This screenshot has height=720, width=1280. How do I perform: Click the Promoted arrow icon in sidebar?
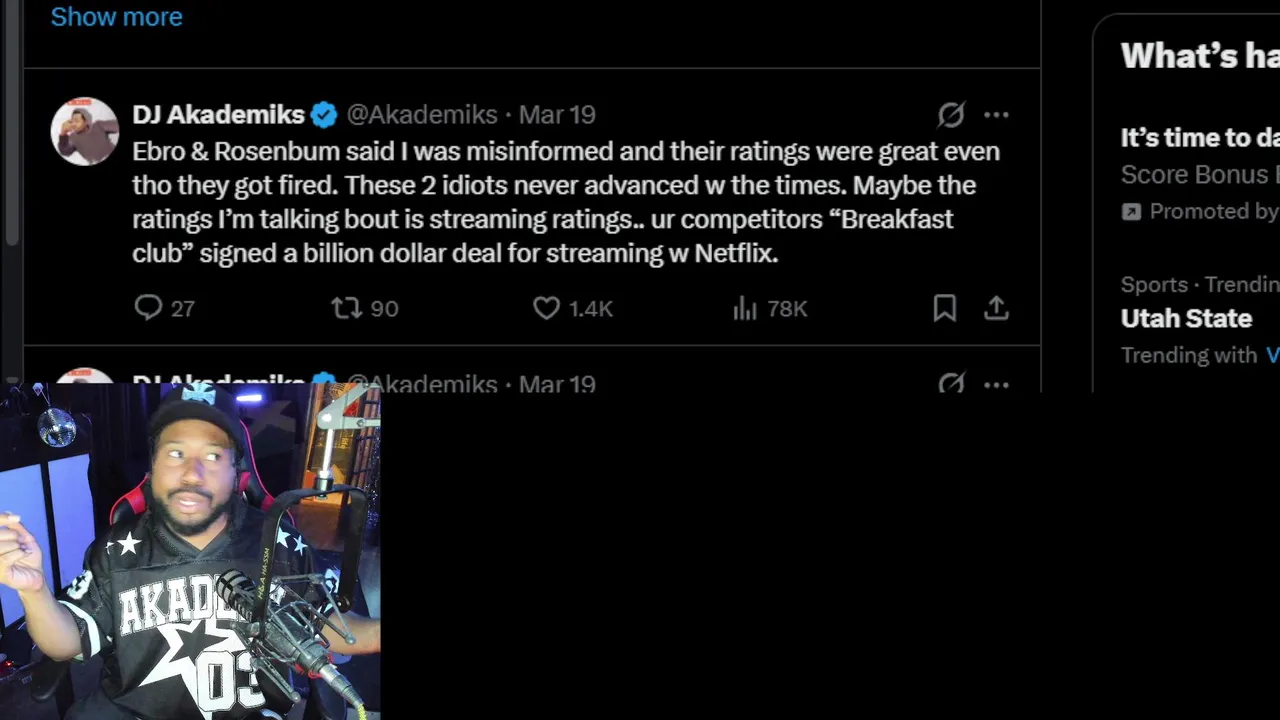point(1131,211)
